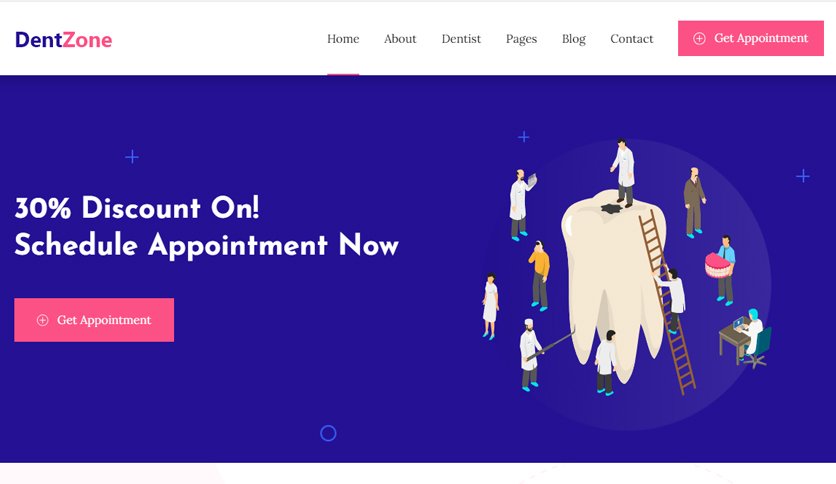Open the Blog menu

tap(574, 39)
